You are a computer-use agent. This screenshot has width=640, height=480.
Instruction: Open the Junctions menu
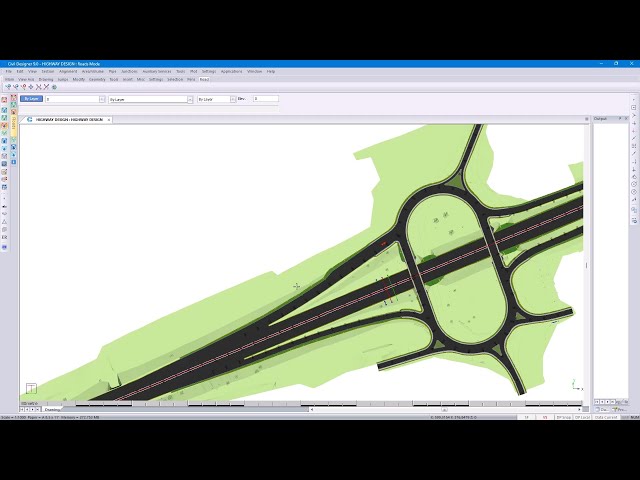coord(129,71)
